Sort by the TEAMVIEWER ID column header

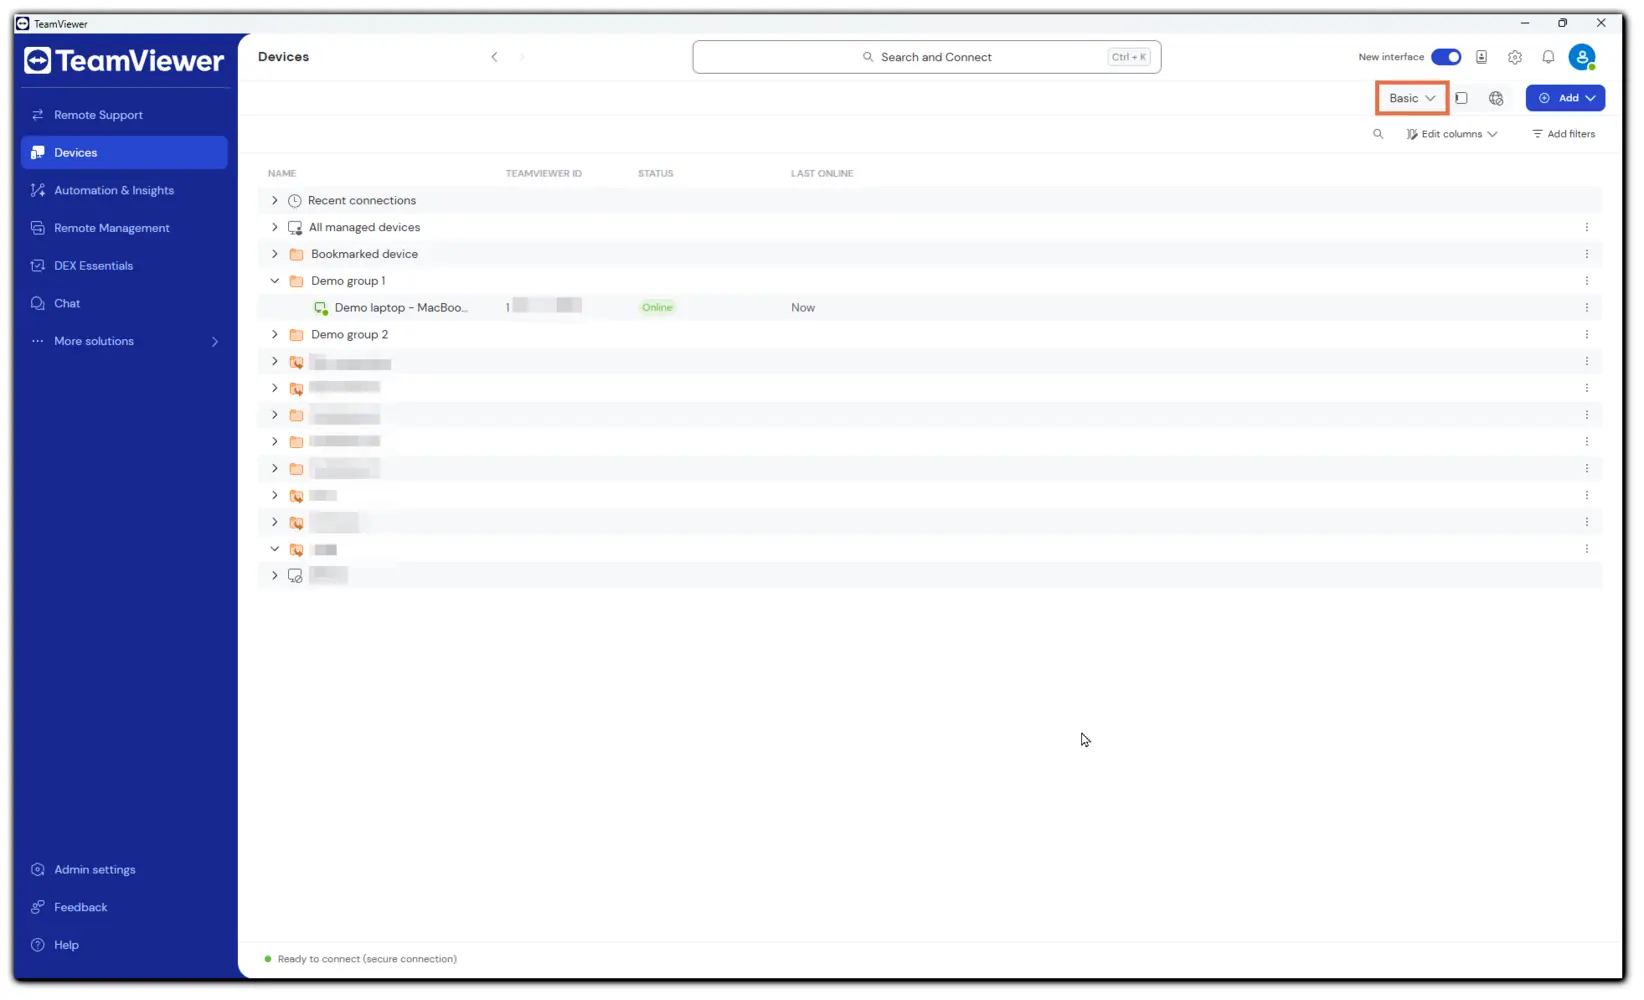(543, 173)
